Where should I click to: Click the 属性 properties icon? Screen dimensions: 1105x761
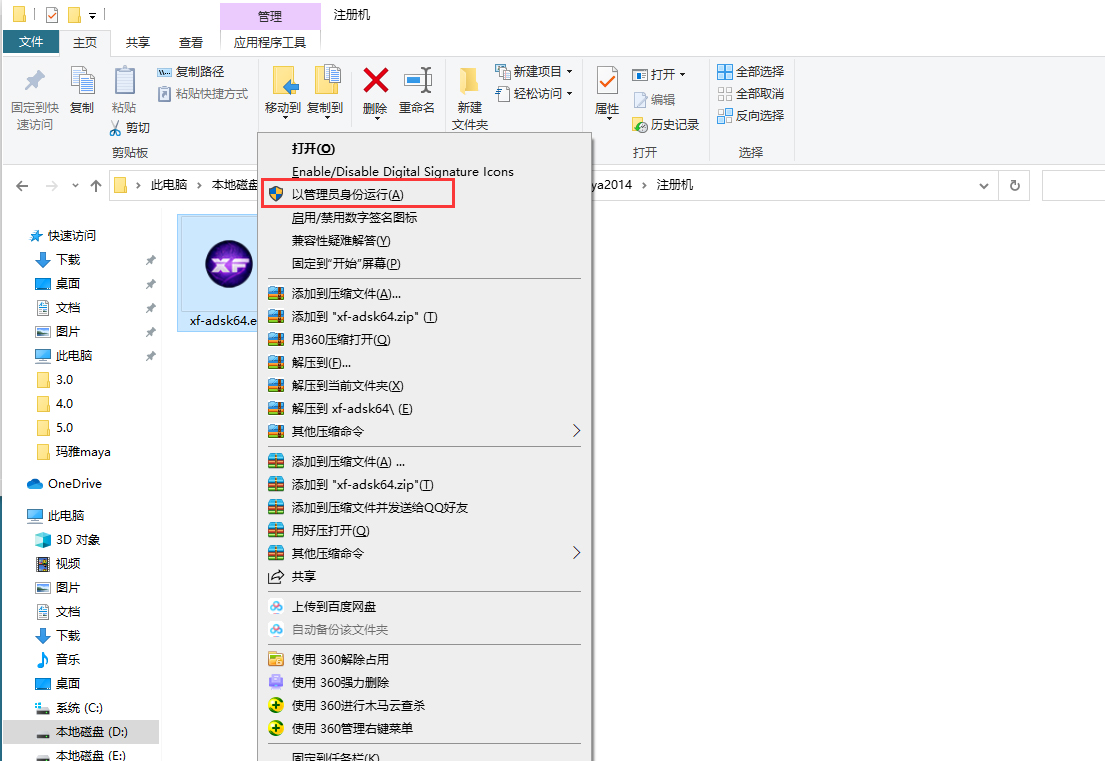pyautogui.click(x=607, y=81)
